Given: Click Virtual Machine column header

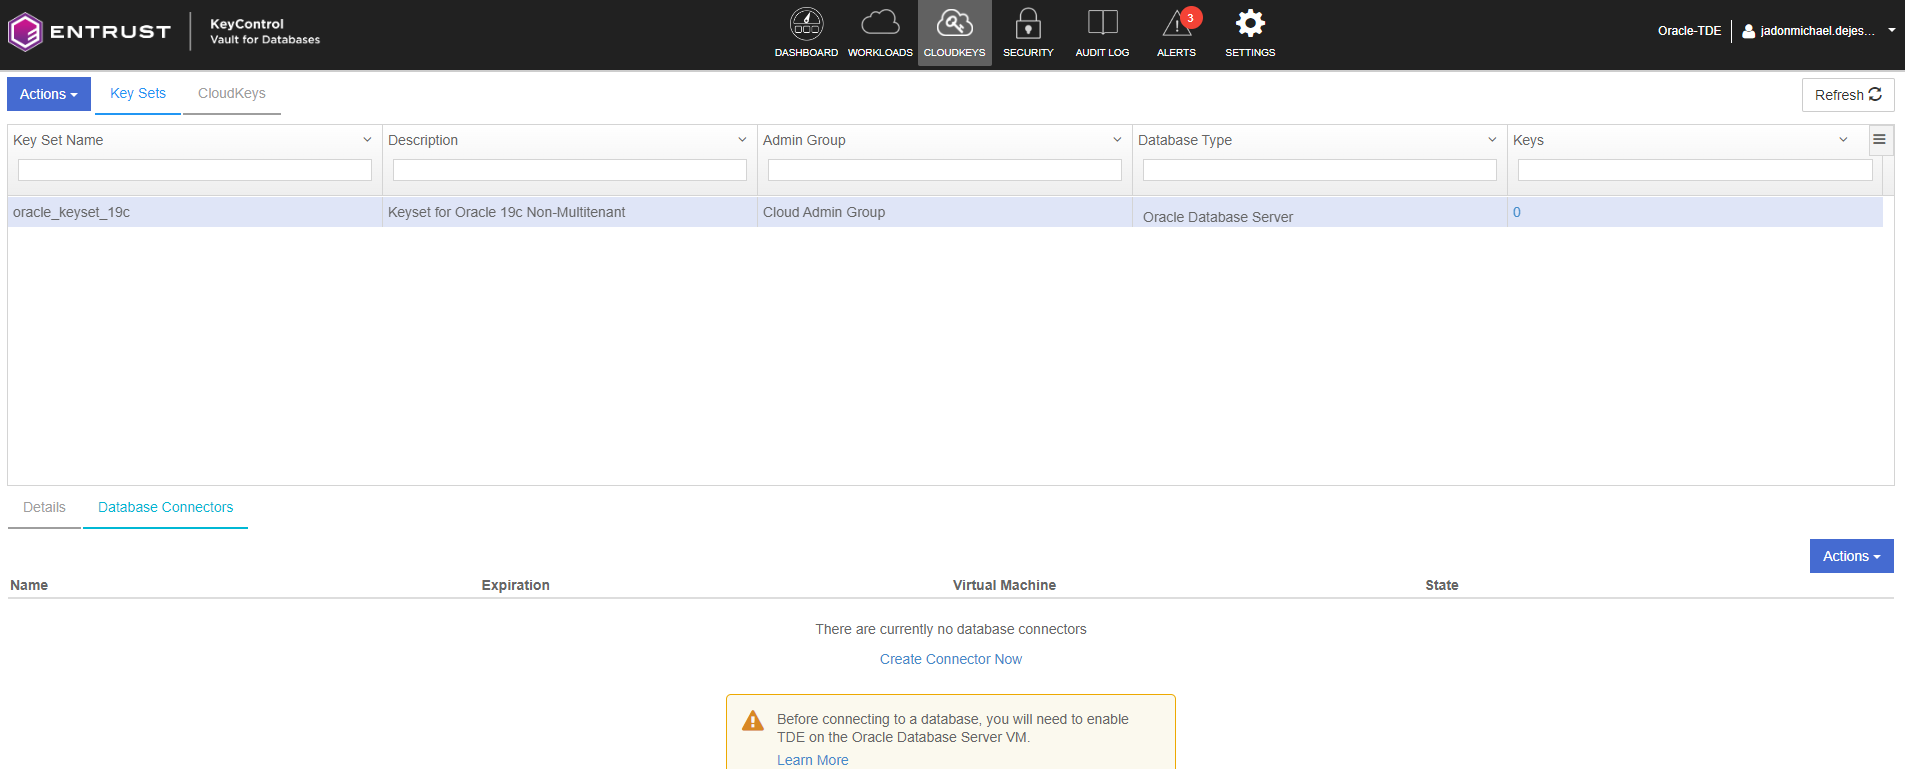Looking at the screenshot, I should pyautogui.click(x=1004, y=585).
